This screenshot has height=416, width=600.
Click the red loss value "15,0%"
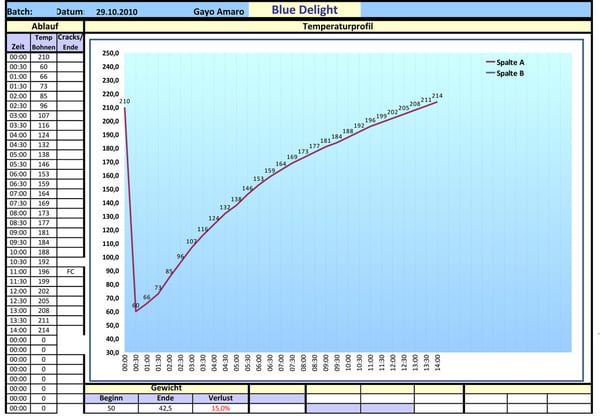[x=220, y=408]
